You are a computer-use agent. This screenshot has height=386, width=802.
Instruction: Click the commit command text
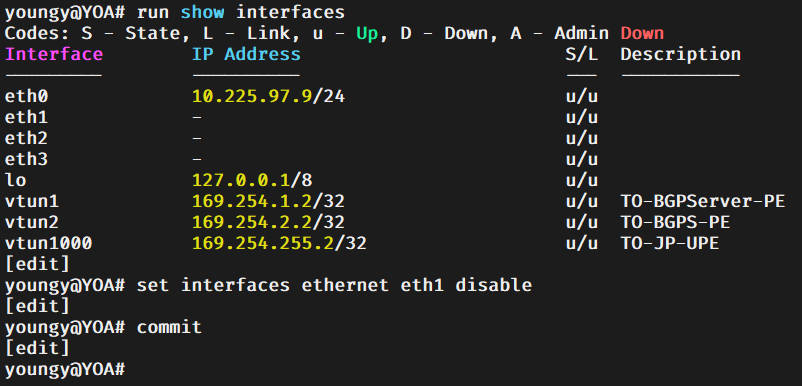[169, 327]
